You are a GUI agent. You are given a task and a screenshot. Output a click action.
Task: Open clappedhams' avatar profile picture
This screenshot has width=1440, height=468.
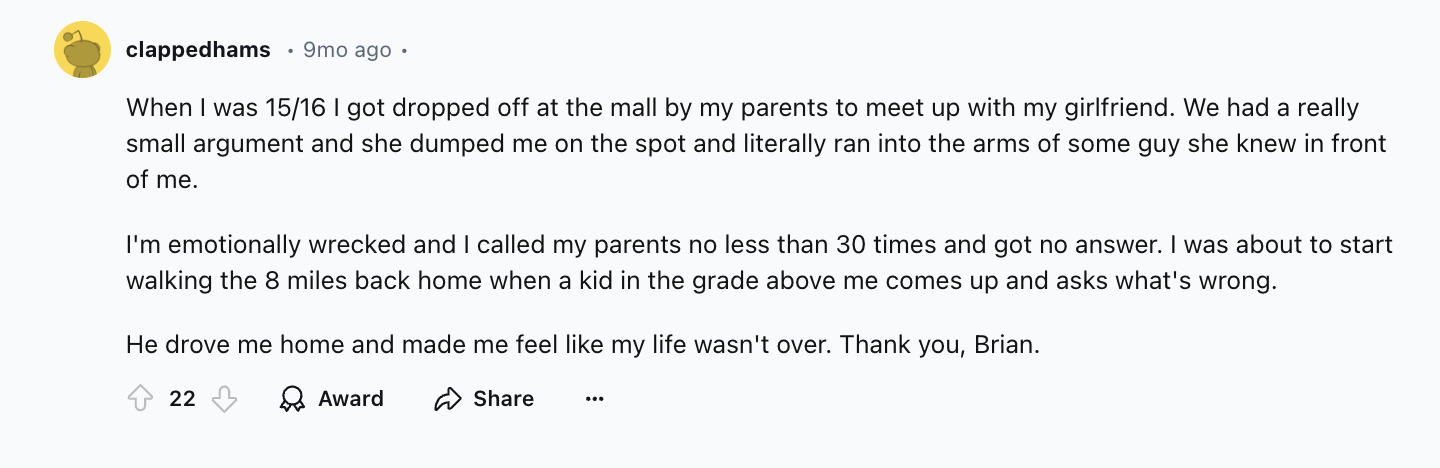[x=82, y=49]
